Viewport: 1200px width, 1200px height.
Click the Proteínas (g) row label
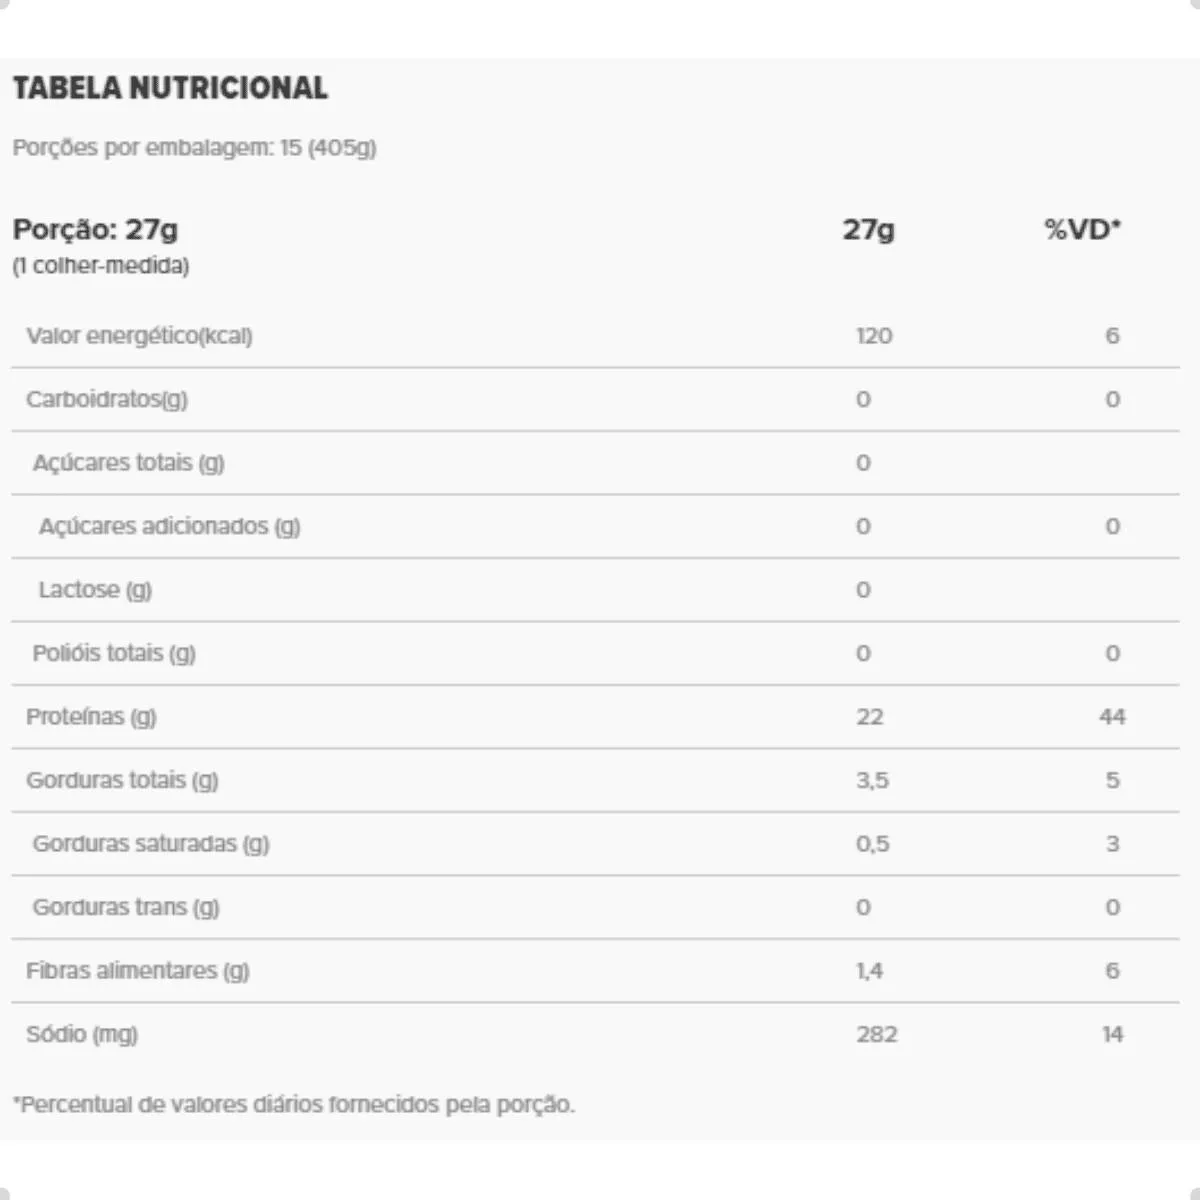pyautogui.click(x=91, y=717)
